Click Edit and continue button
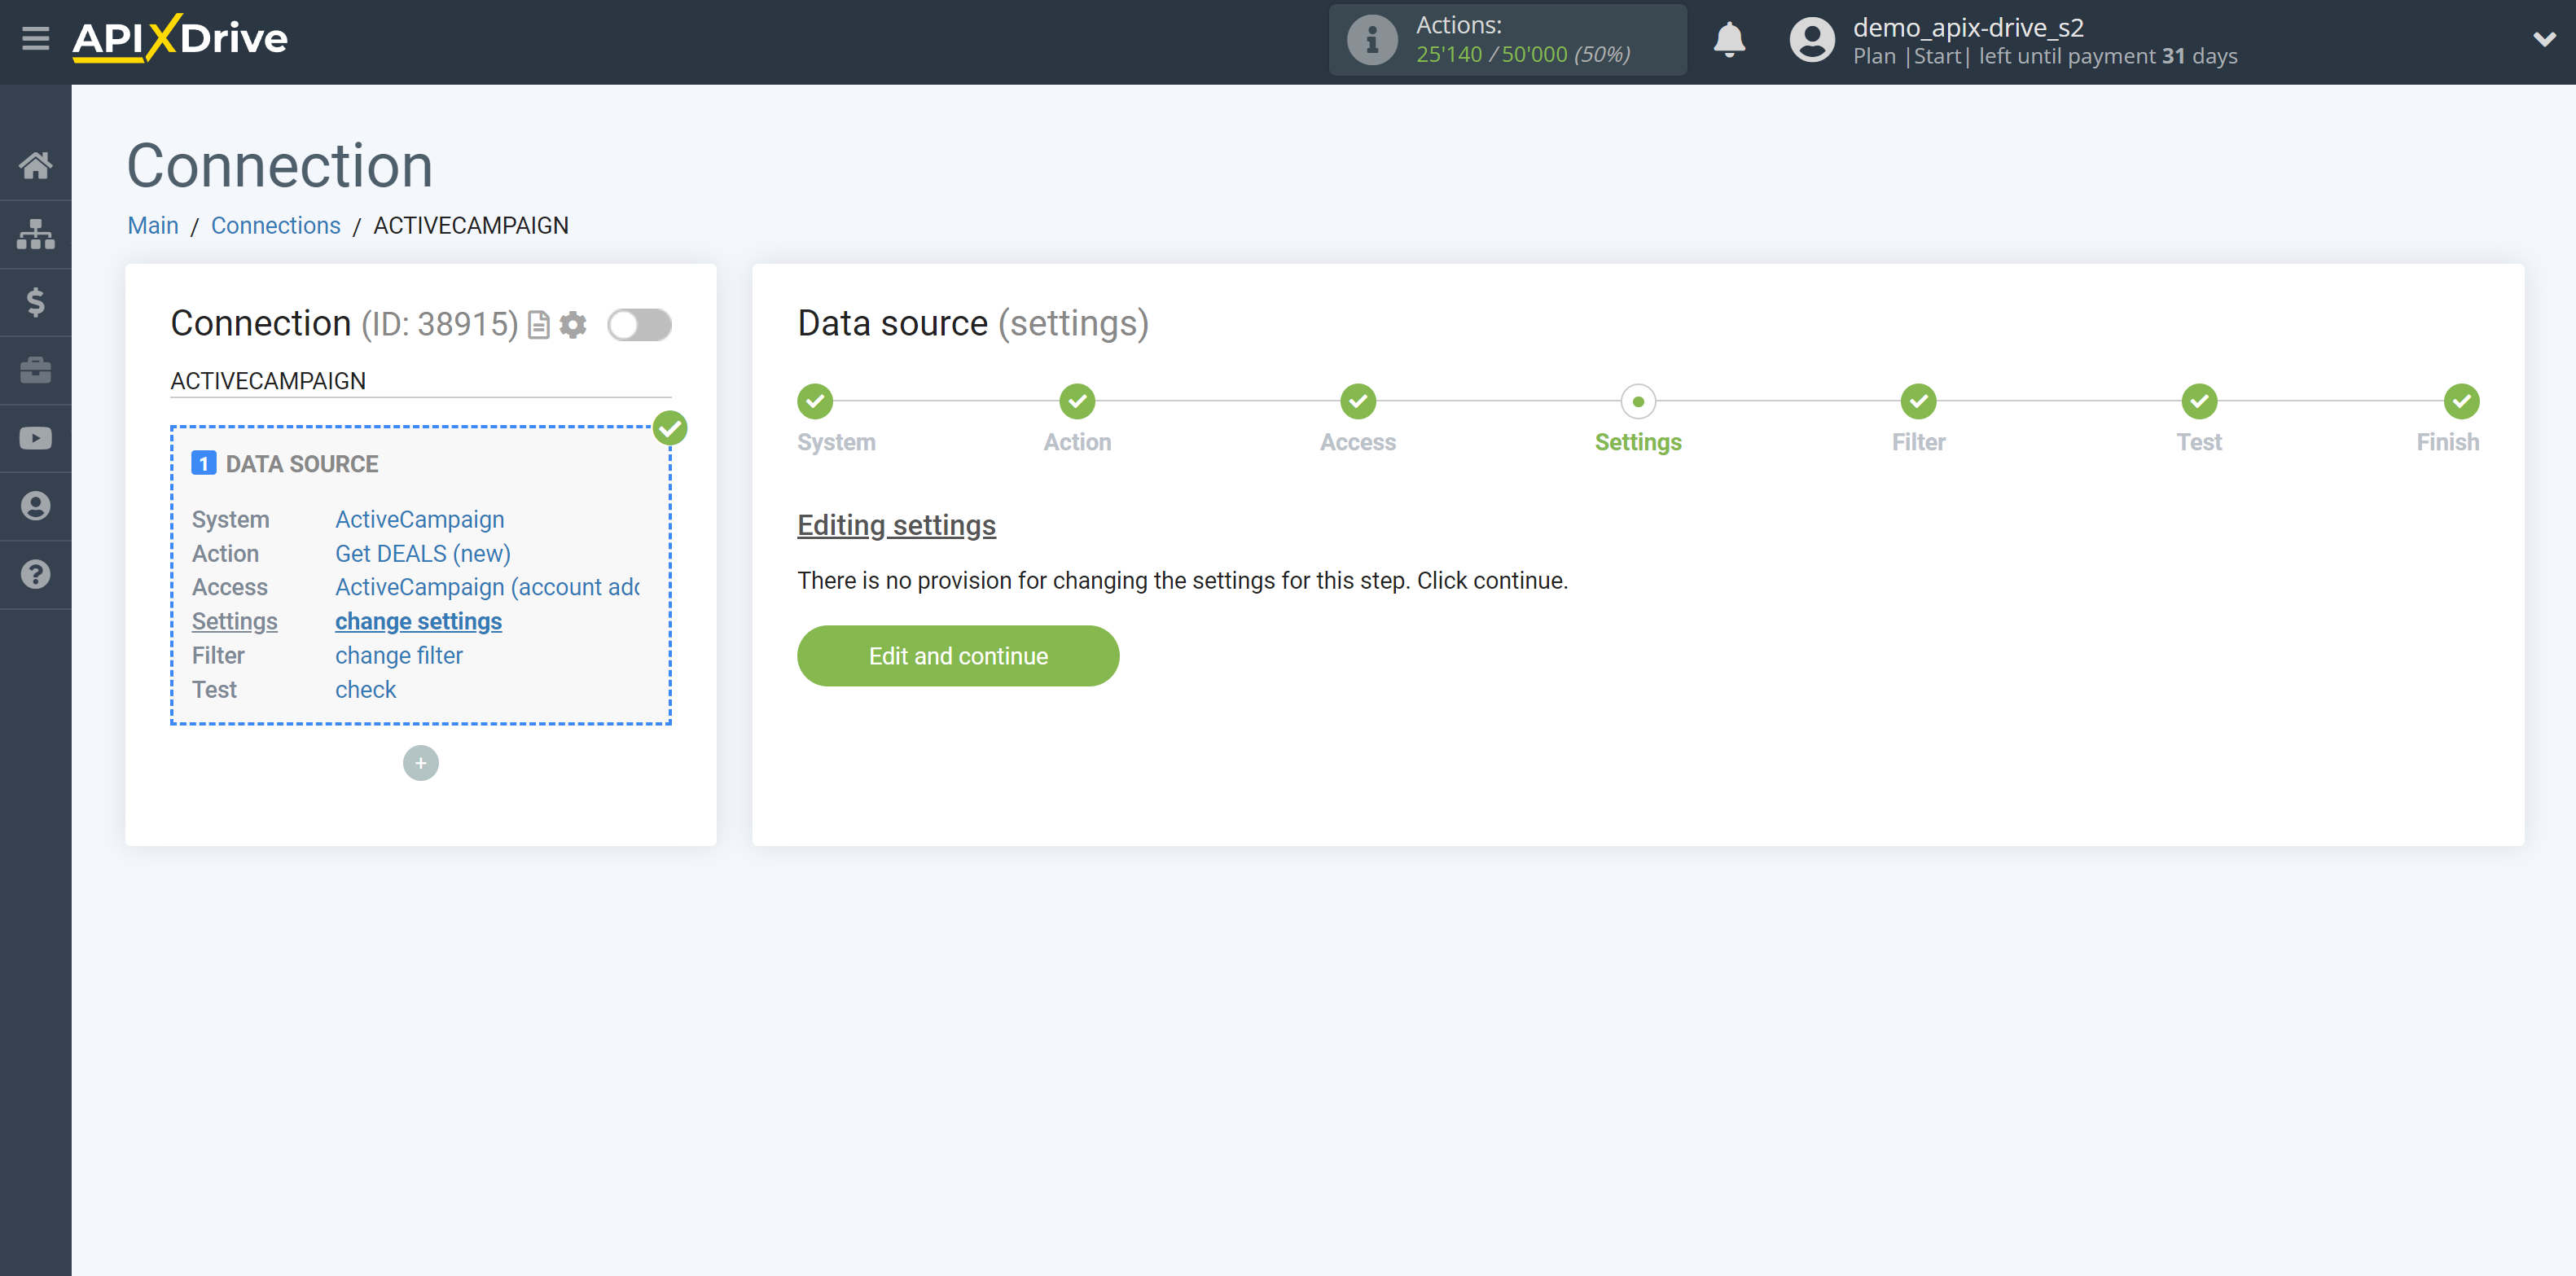This screenshot has height=1276, width=2576. 958,656
